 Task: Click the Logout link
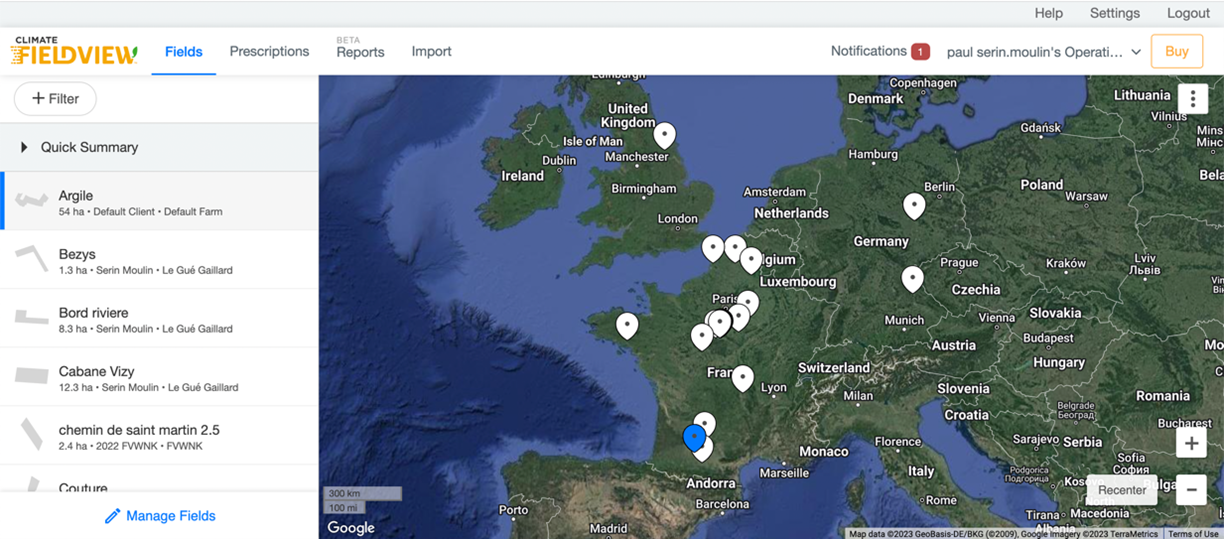pyautogui.click(x=1188, y=13)
